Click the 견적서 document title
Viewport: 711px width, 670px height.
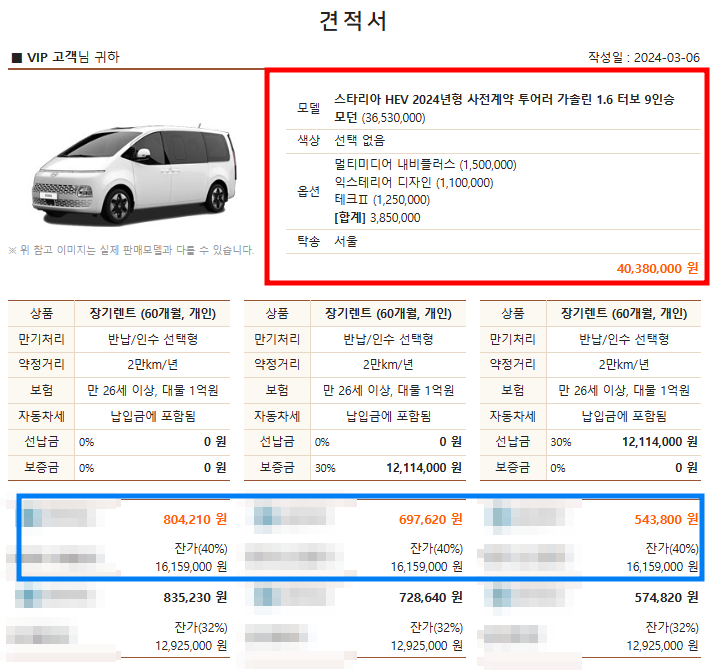tap(353, 21)
